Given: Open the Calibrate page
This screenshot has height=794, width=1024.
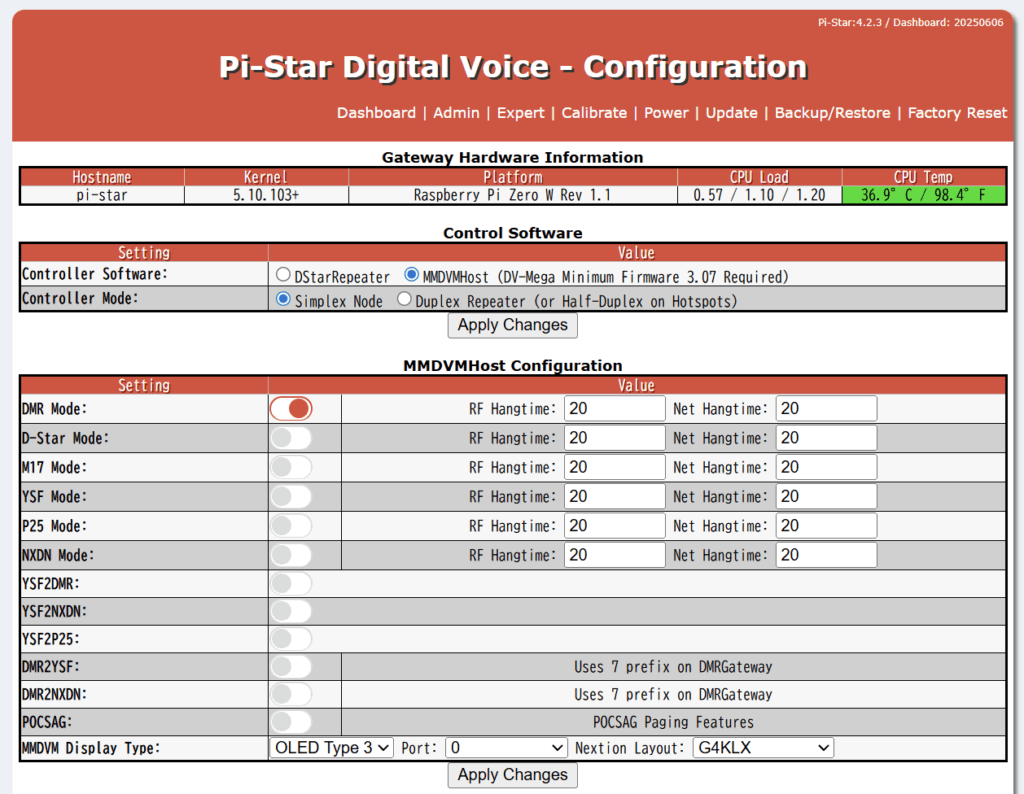Looking at the screenshot, I should tap(594, 113).
